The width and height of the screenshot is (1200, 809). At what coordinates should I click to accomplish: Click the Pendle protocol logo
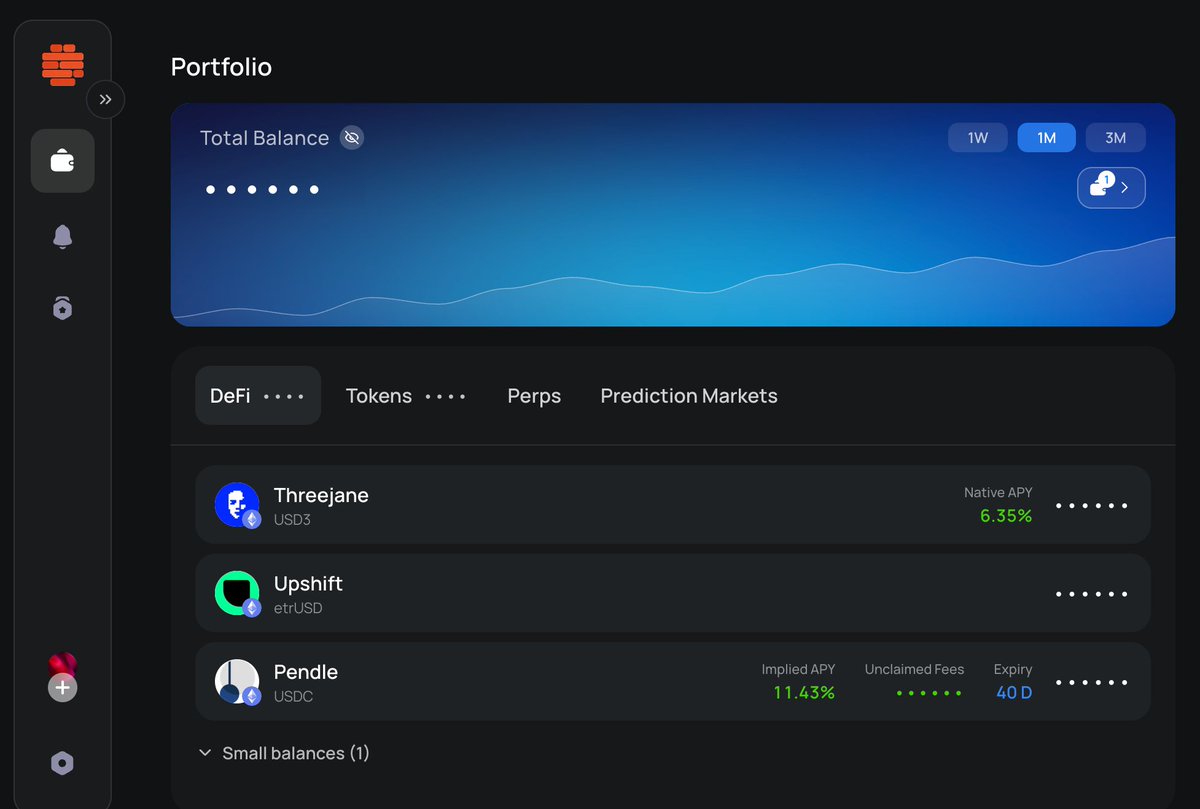pyautogui.click(x=237, y=681)
